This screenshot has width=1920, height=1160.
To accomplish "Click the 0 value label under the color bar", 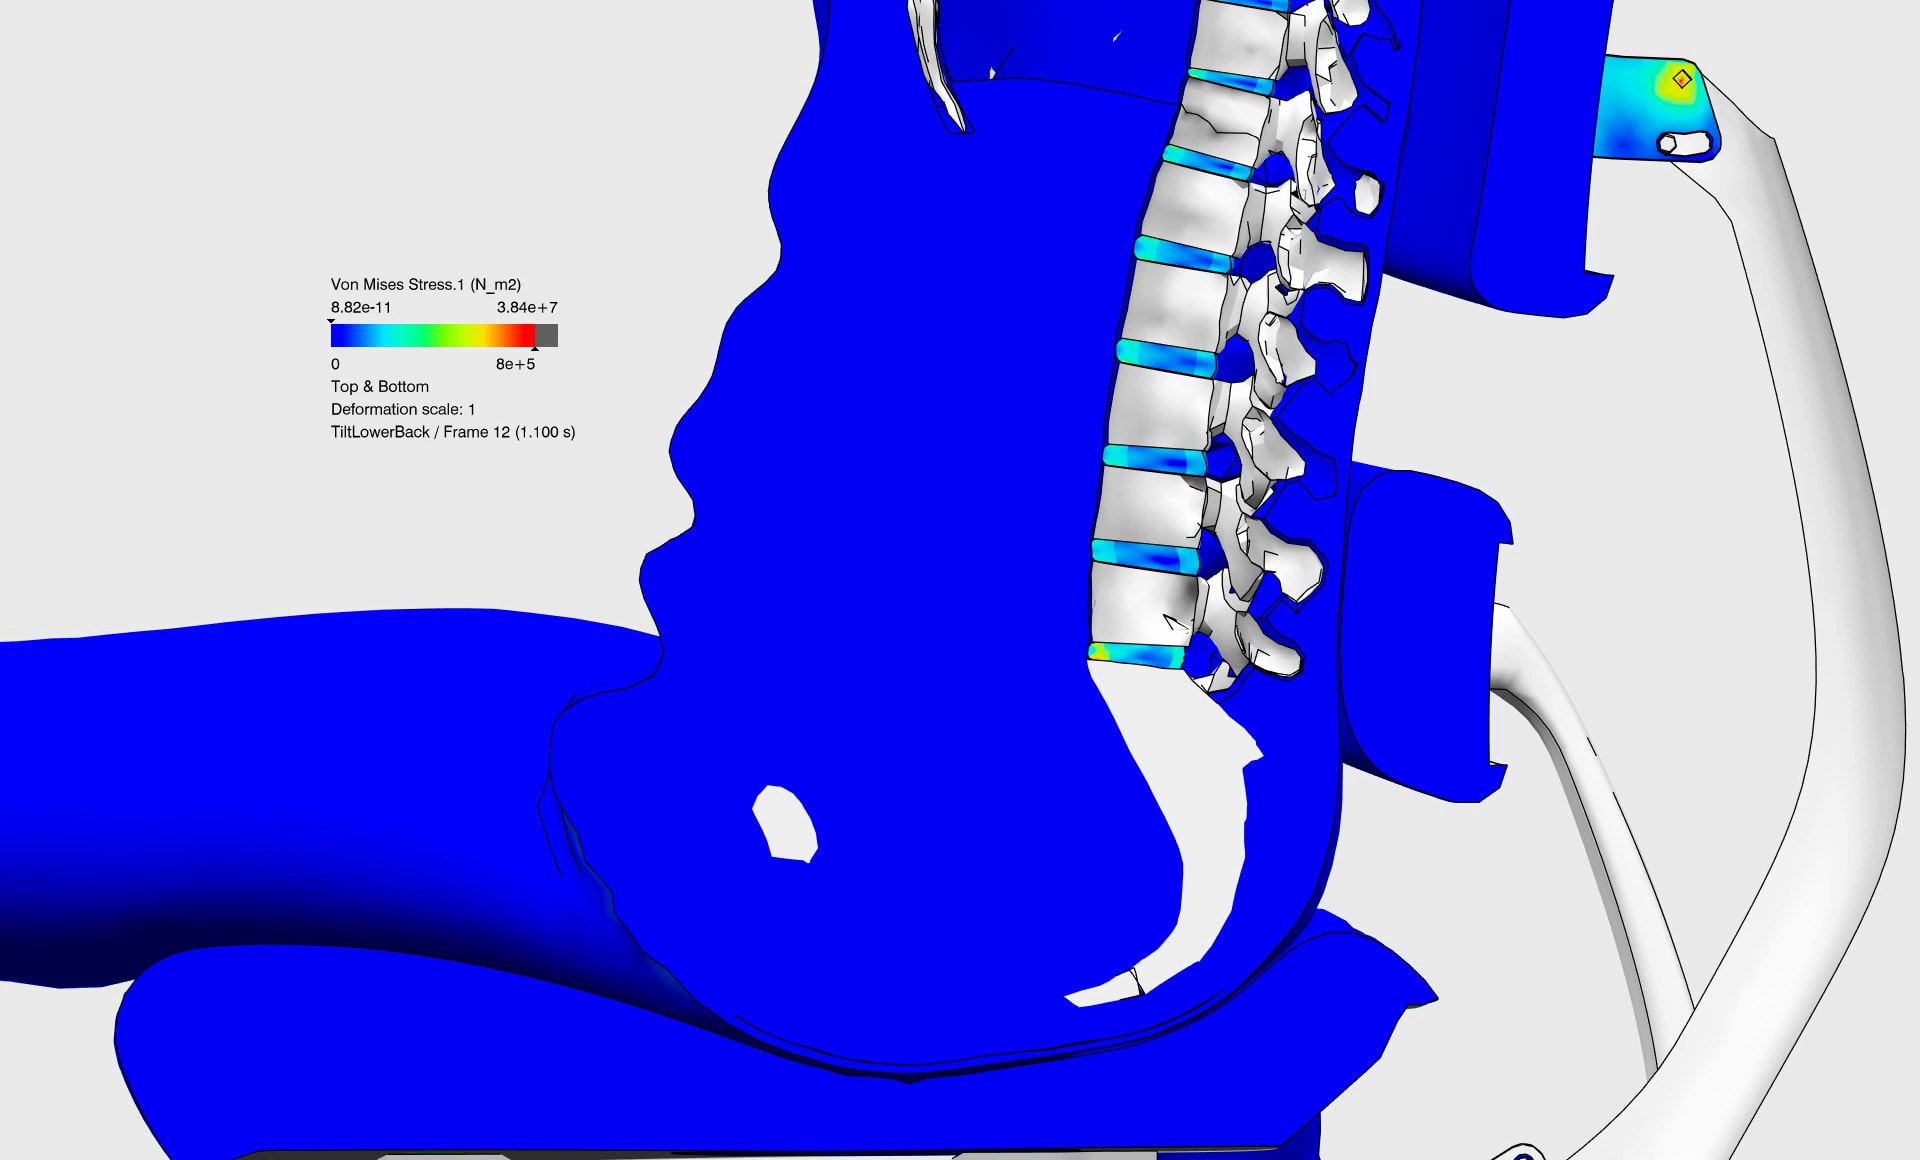I will [334, 365].
